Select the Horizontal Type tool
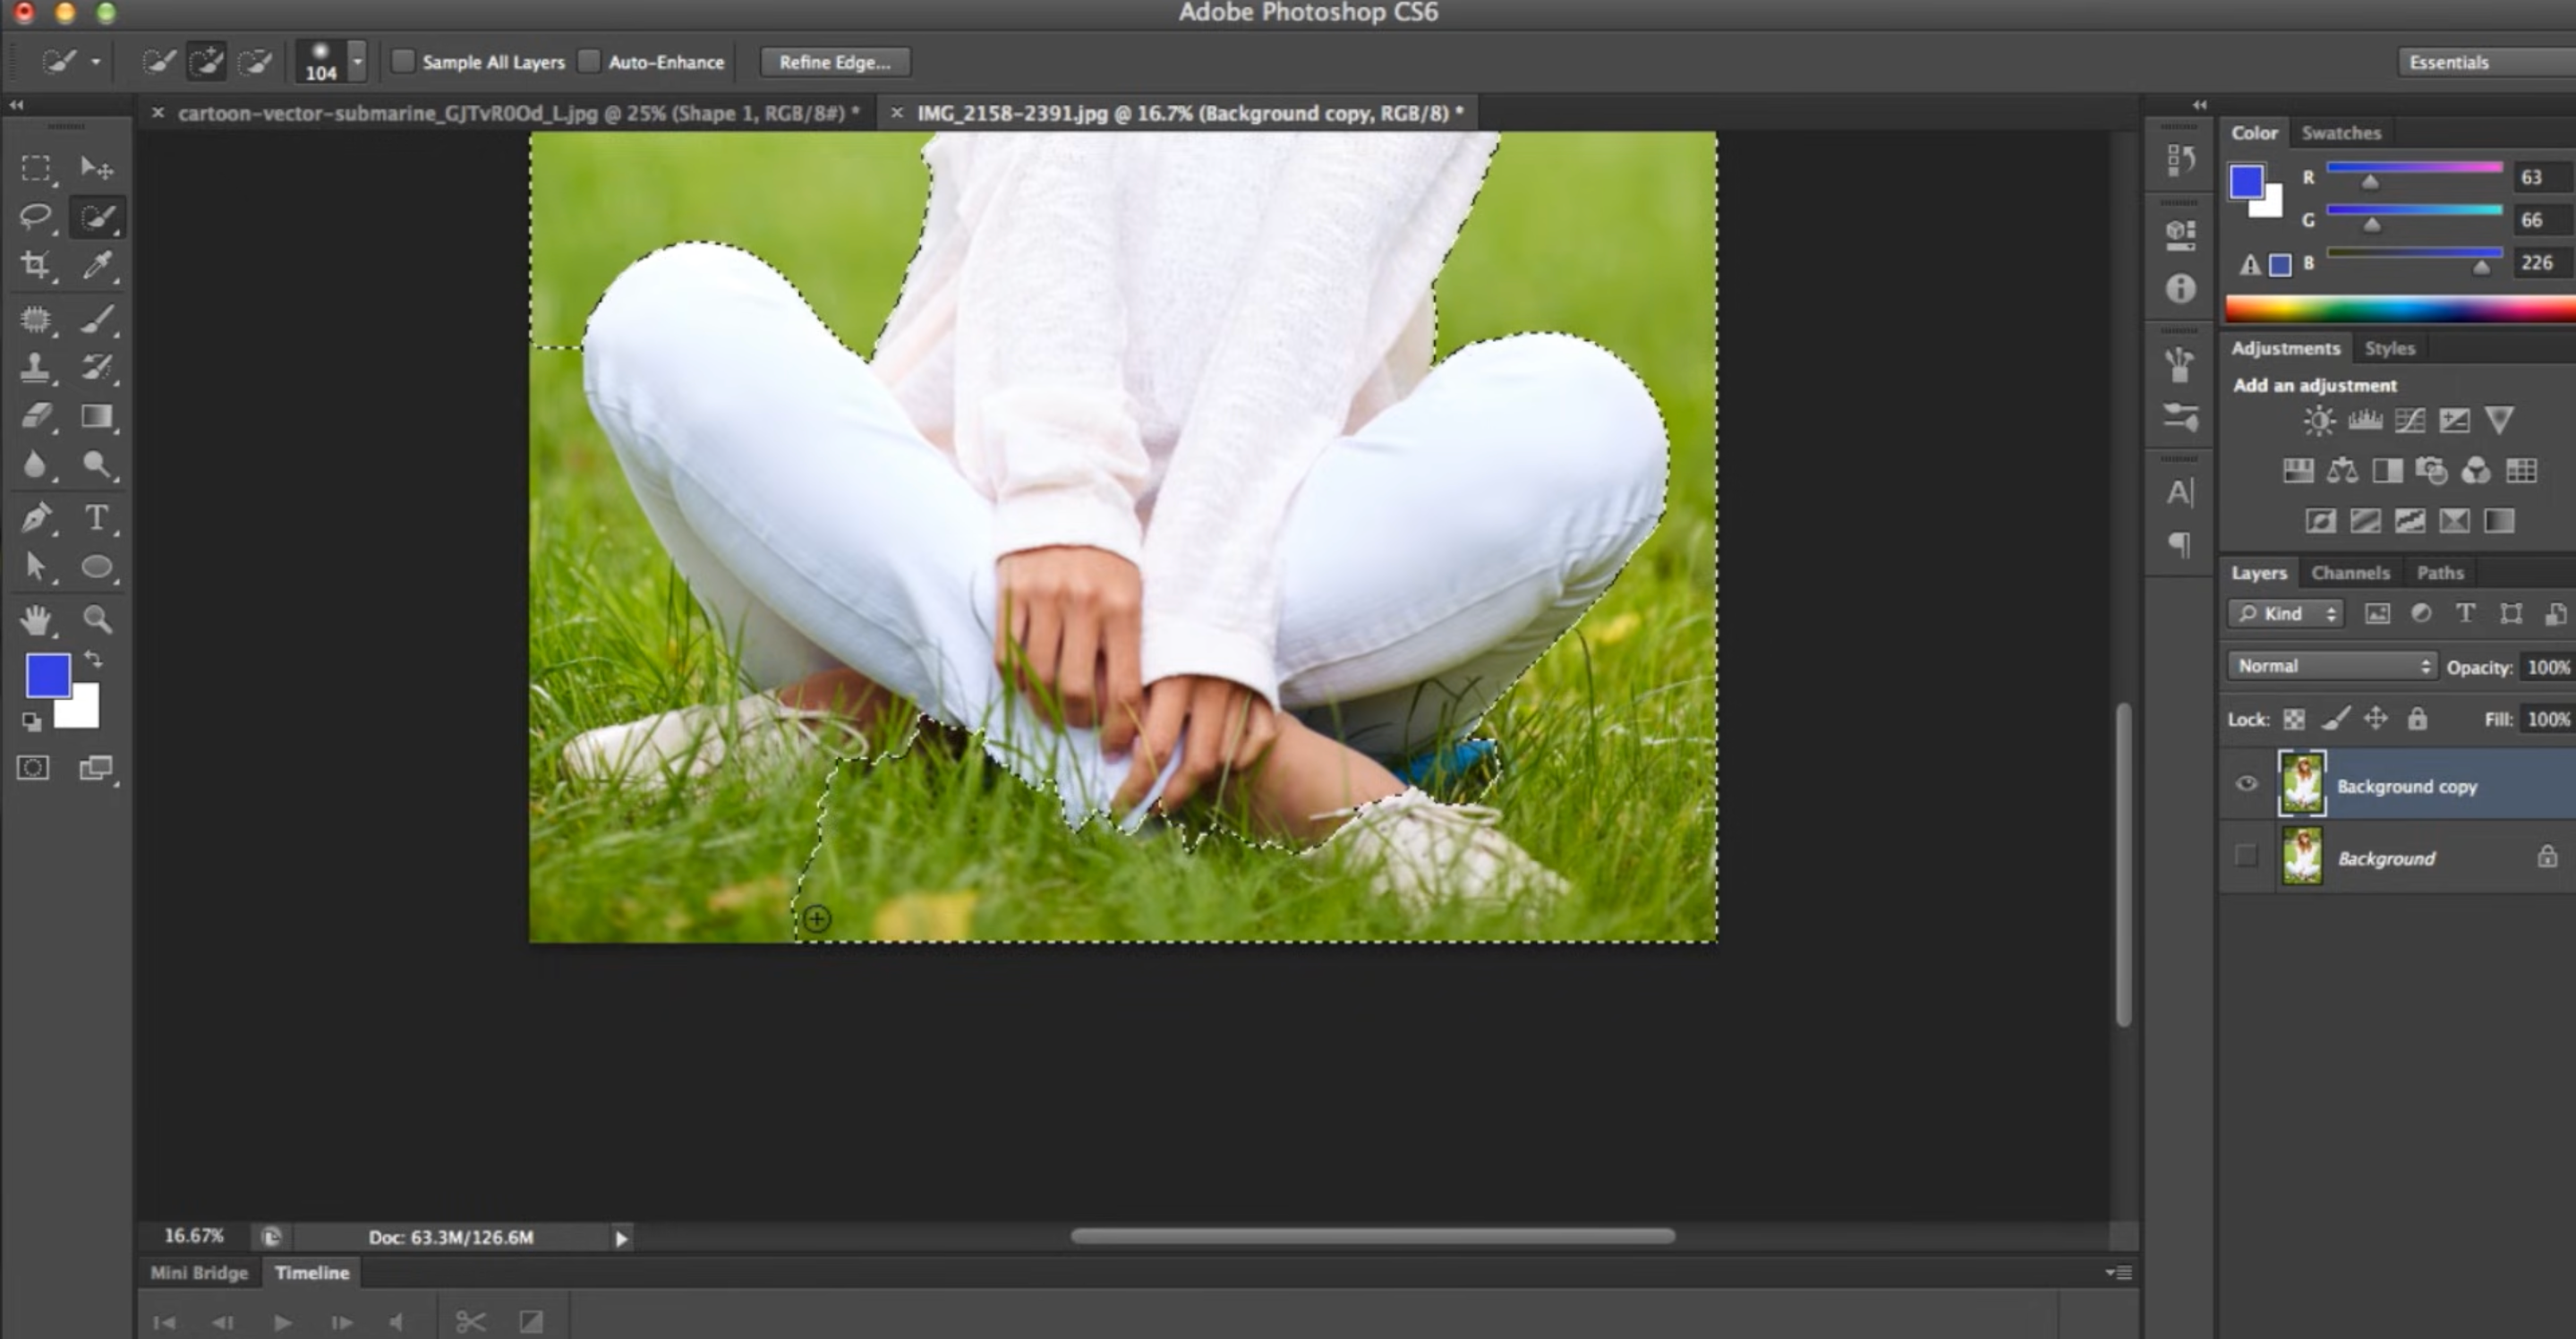This screenshot has width=2576, height=1339. coord(97,517)
